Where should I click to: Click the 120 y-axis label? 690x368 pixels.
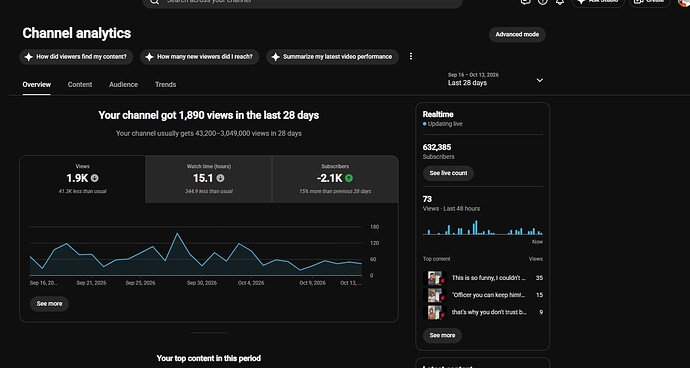tap(374, 243)
